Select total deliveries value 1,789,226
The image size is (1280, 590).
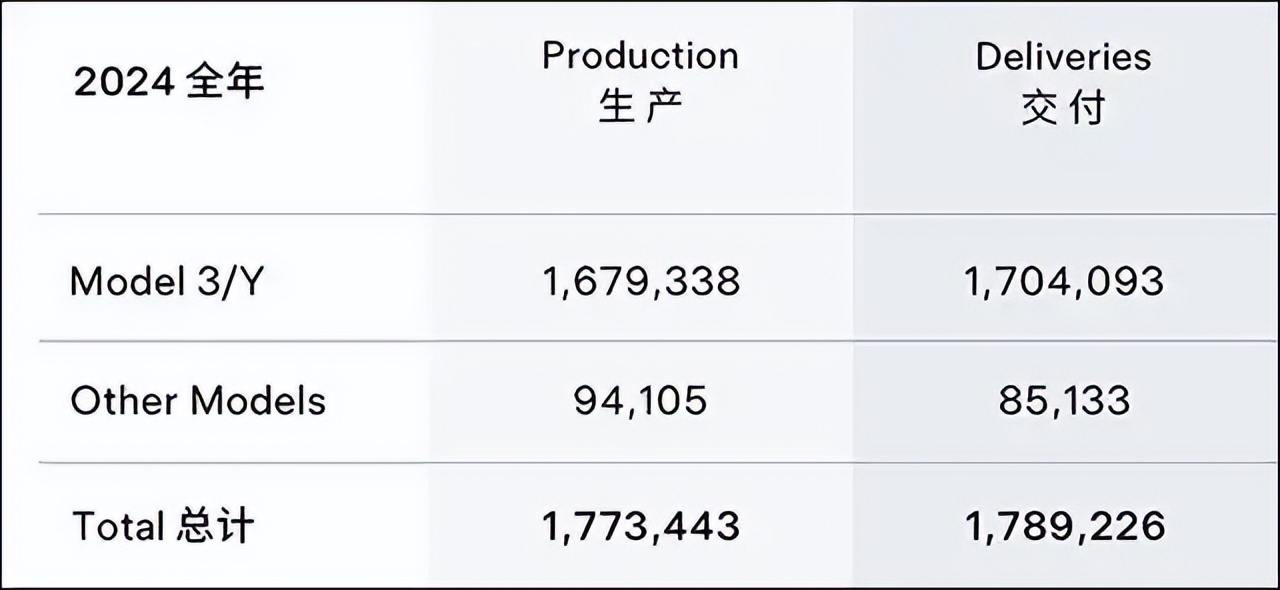click(x=1064, y=525)
